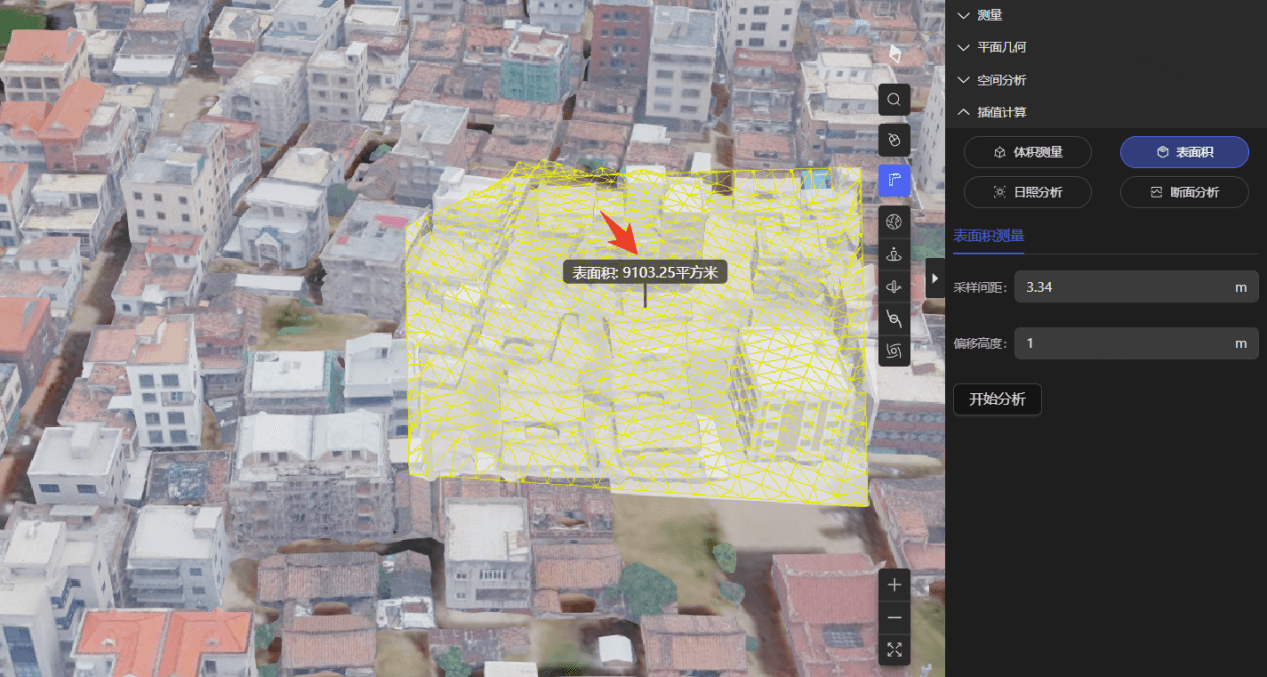
Task: Click the zoom in plus button
Action: tap(894, 585)
